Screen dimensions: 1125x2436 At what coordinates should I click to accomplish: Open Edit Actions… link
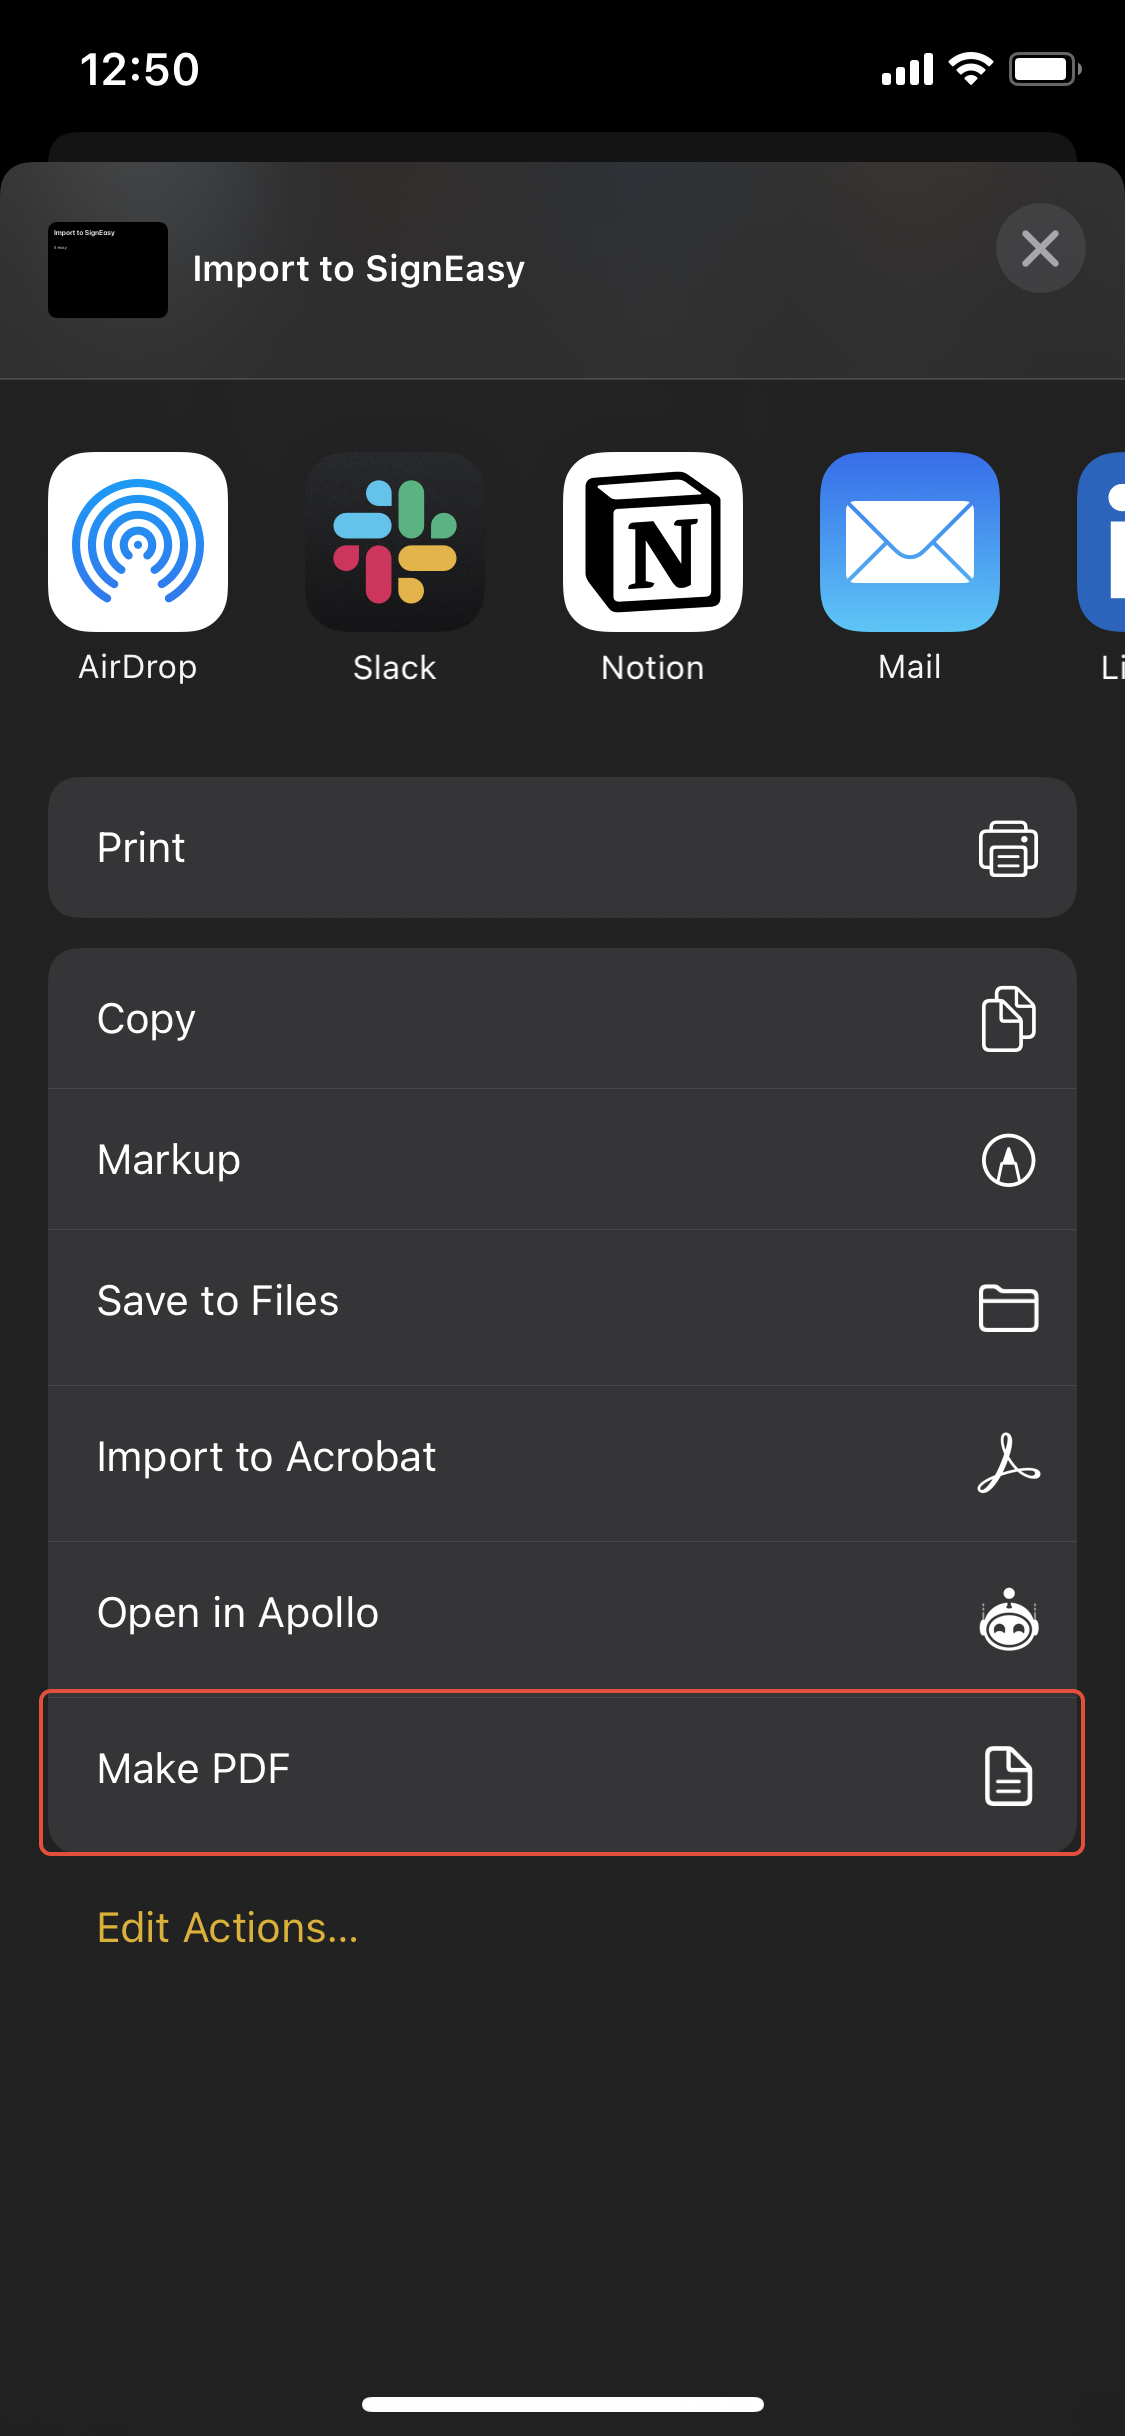pos(227,1928)
